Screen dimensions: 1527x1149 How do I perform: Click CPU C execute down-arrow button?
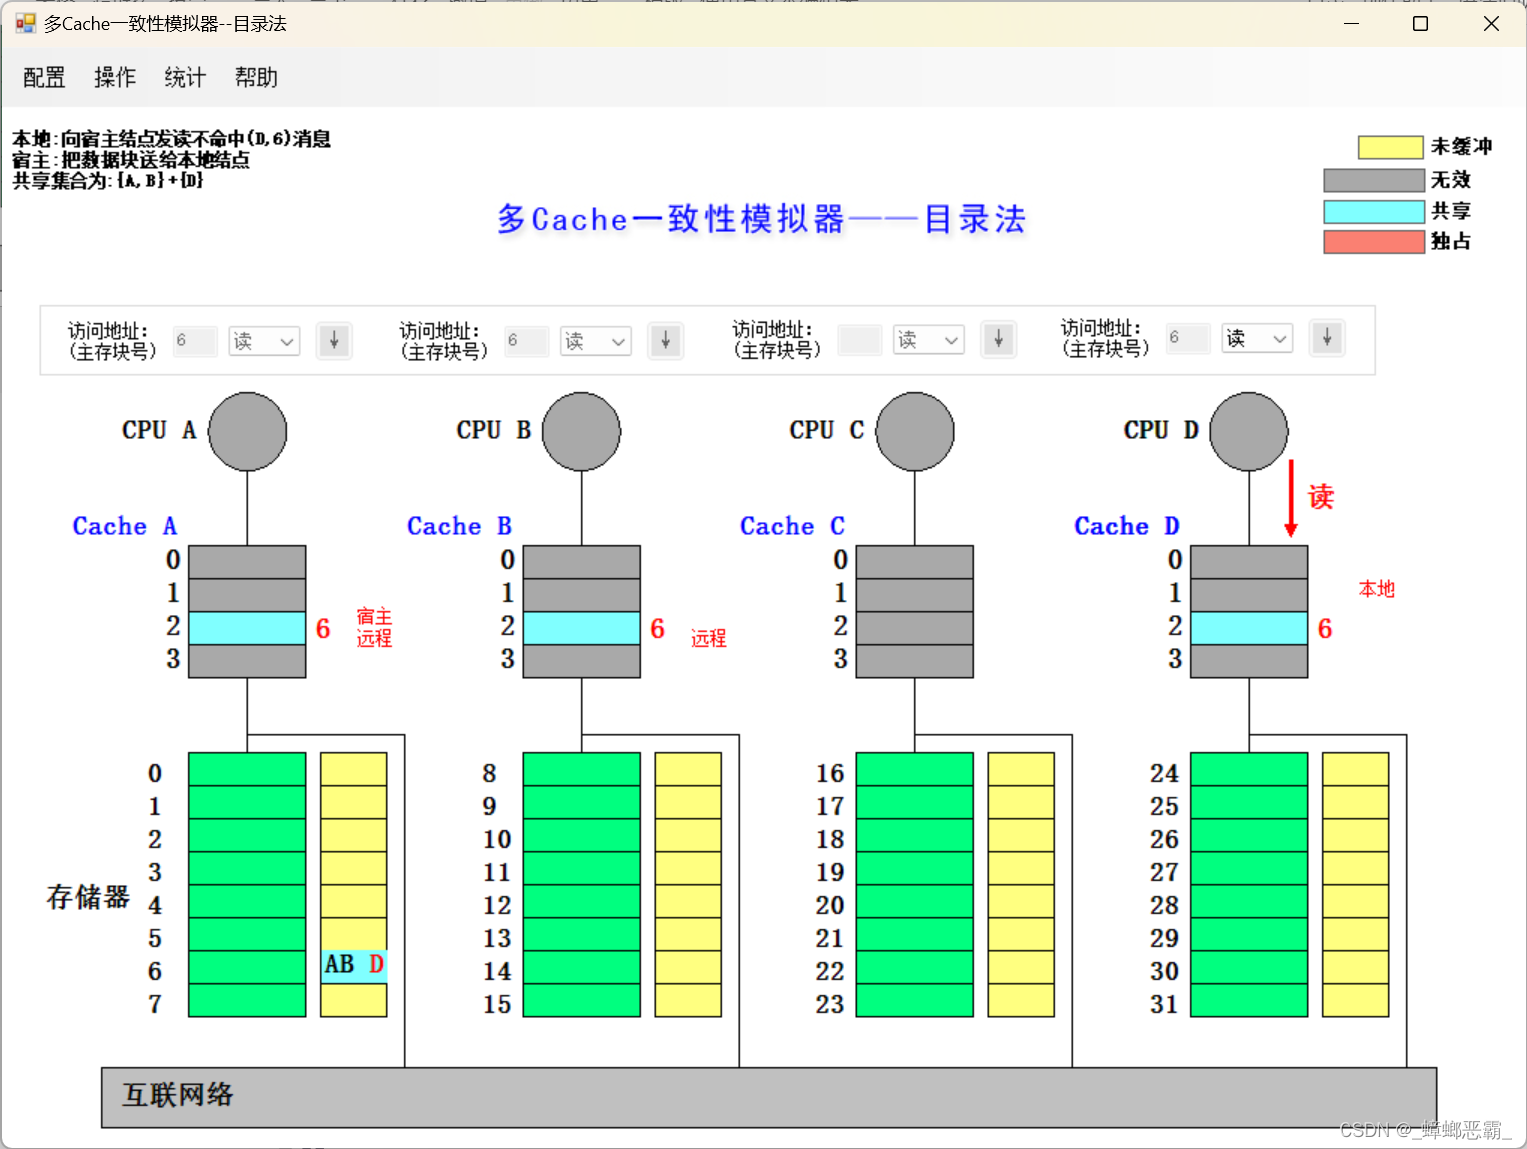point(998,340)
